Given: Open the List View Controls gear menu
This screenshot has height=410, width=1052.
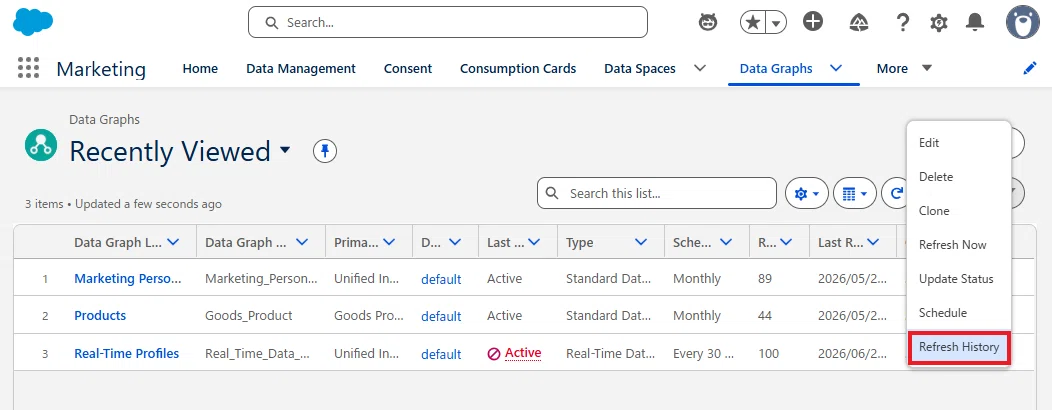Looking at the screenshot, I should [806, 194].
